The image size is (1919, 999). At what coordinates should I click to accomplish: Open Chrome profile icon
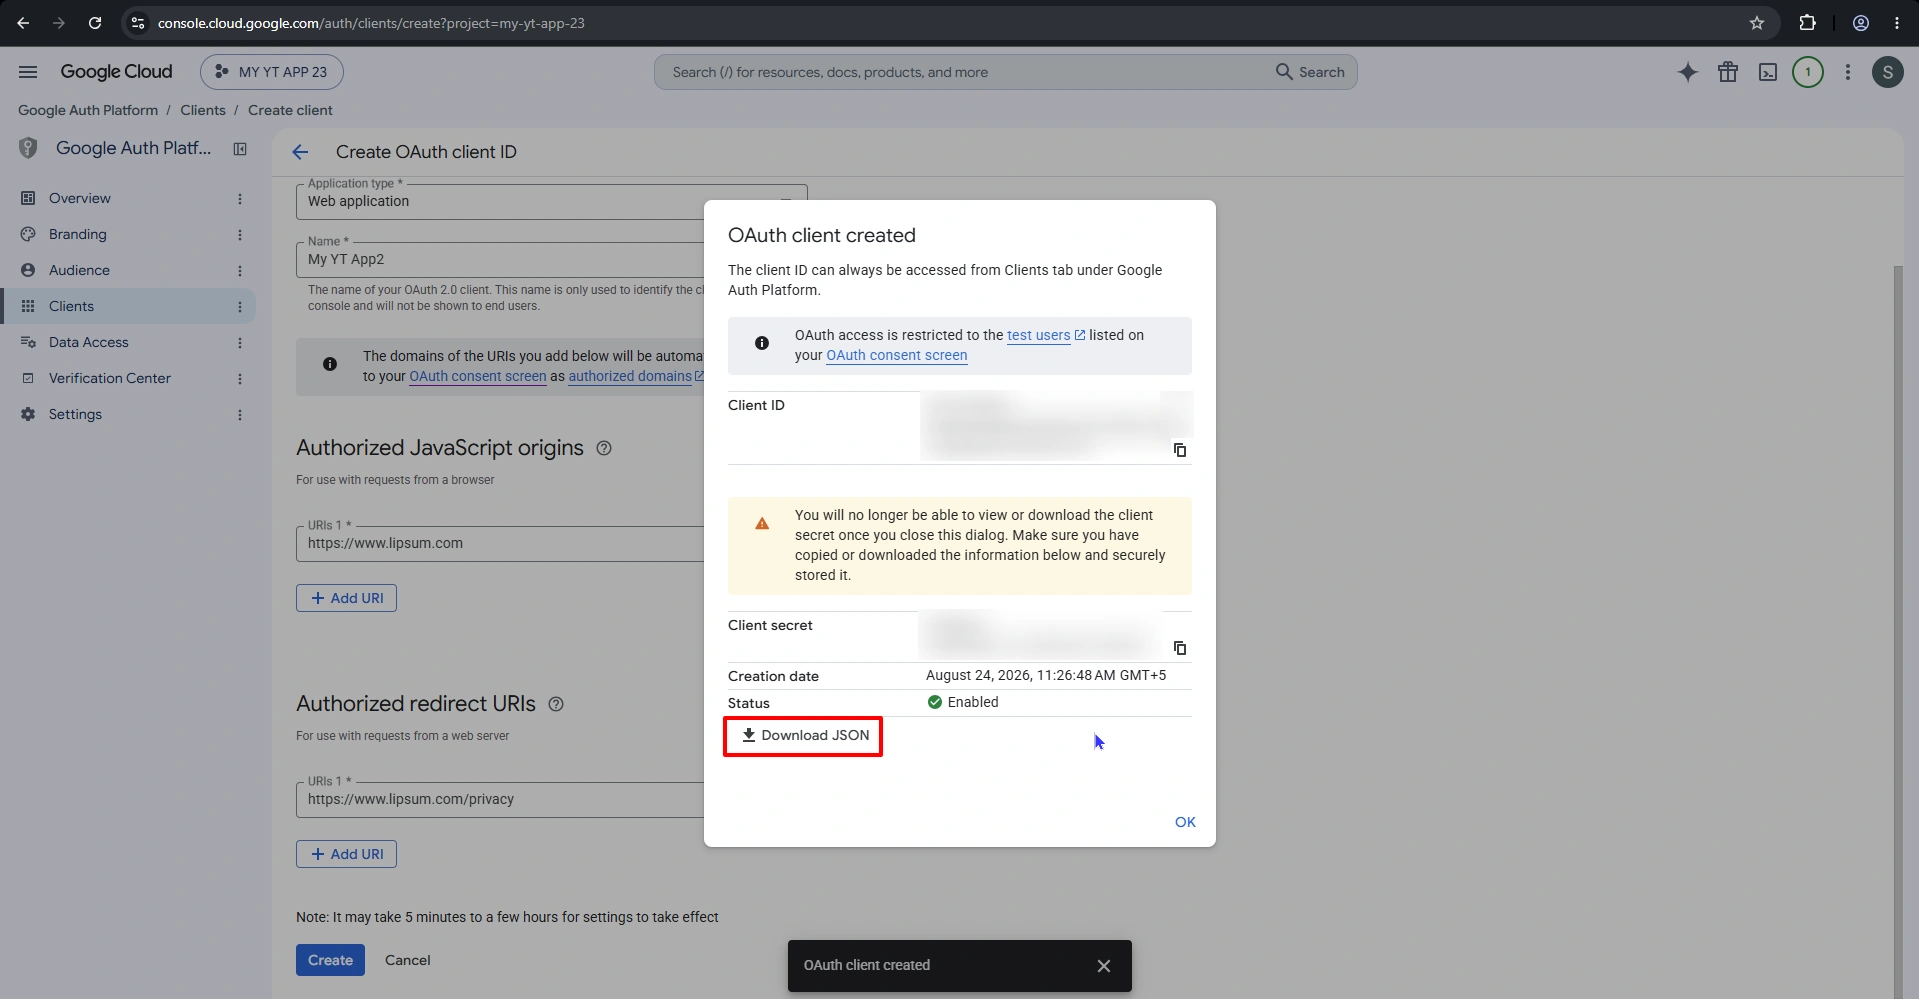(1861, 23)
